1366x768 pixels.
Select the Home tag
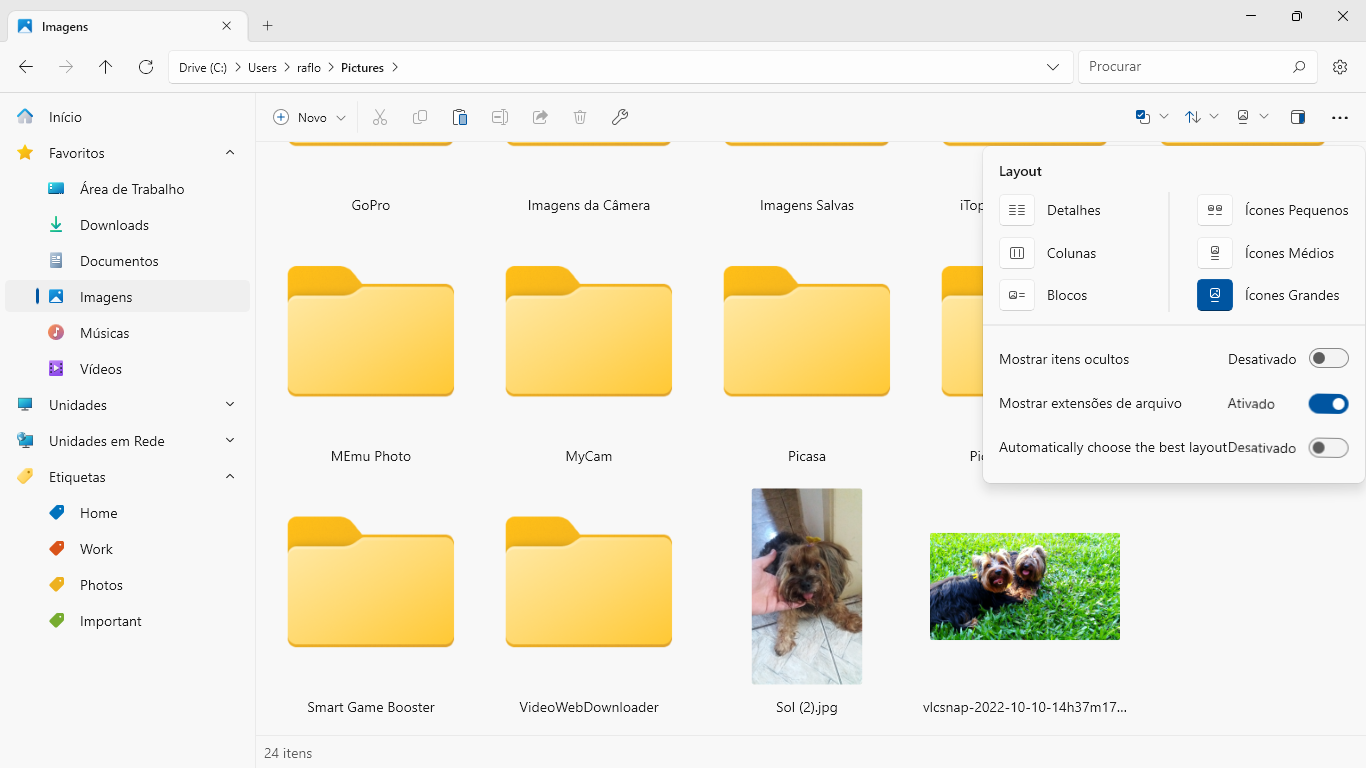(127, 513)
